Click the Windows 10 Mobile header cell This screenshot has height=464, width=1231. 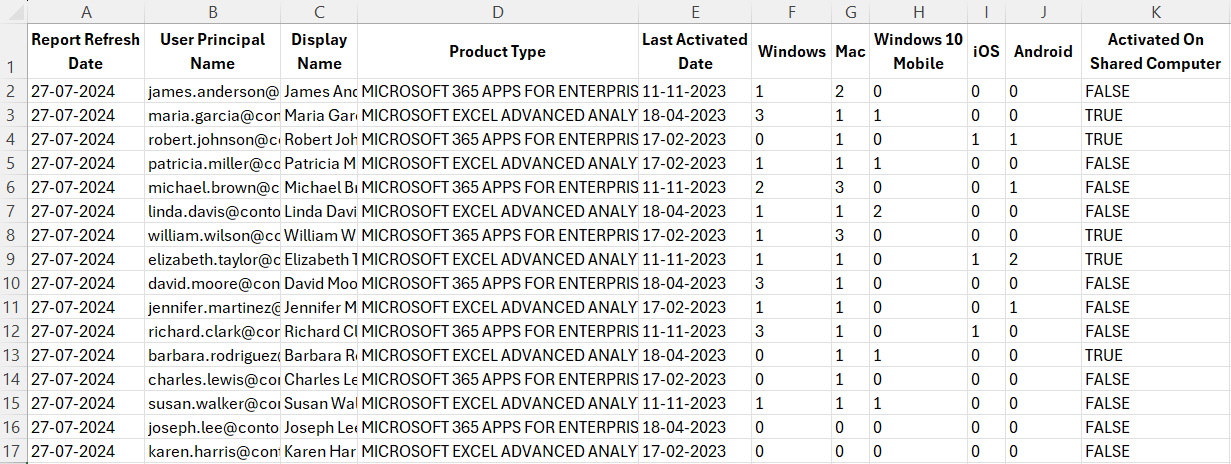pyautogui.click(x=919, y=51)
